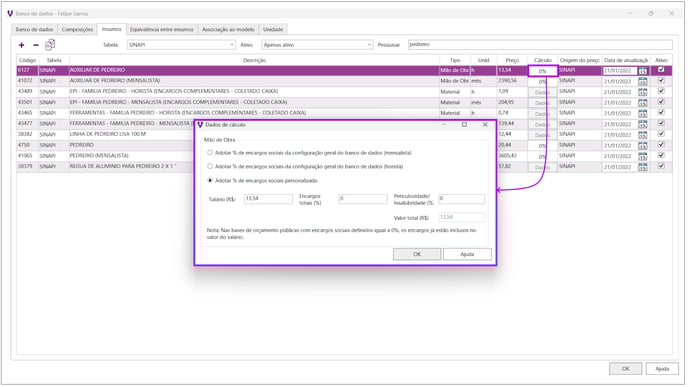Open the Associação ao modelo tab
This screenshot has height=387, width=688.
[x=228, y=29]
